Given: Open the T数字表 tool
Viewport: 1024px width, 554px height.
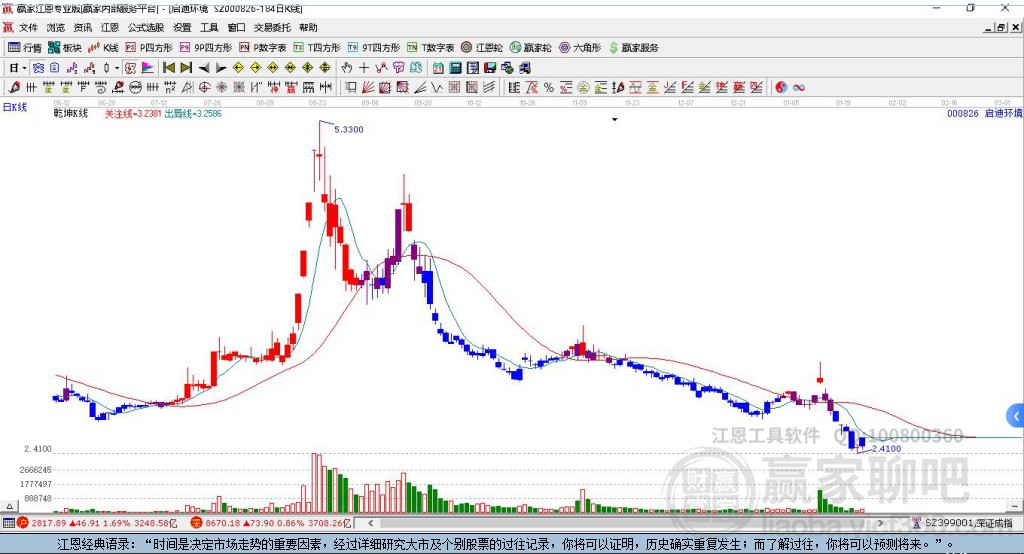Looking at the screenshot, I should pyautogui.click(x=430, y=48).
